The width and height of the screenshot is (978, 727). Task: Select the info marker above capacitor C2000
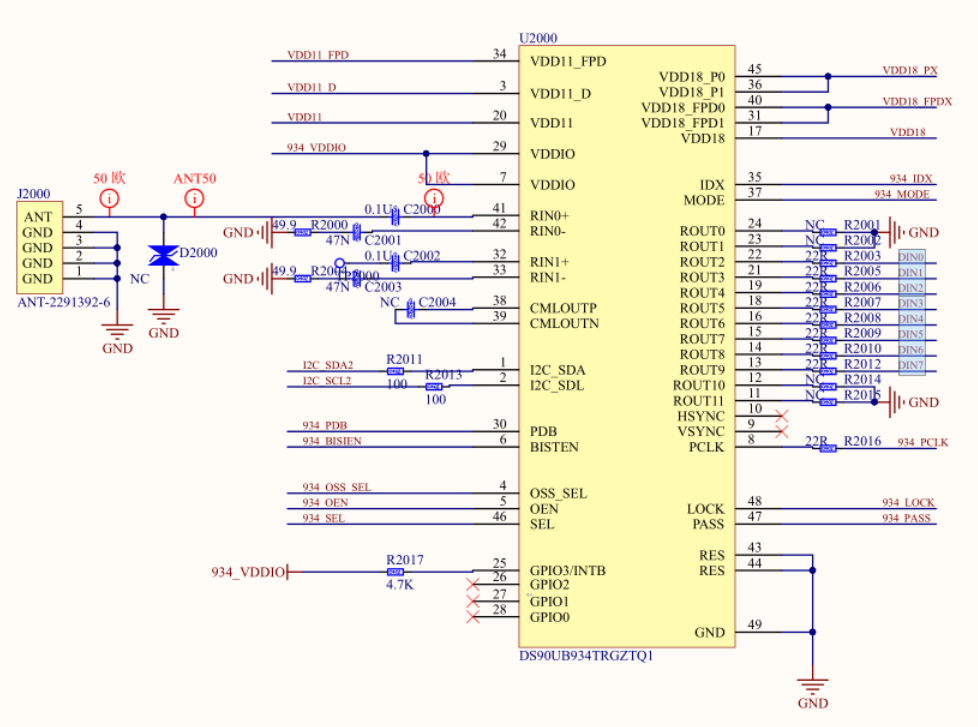[433, 199]
